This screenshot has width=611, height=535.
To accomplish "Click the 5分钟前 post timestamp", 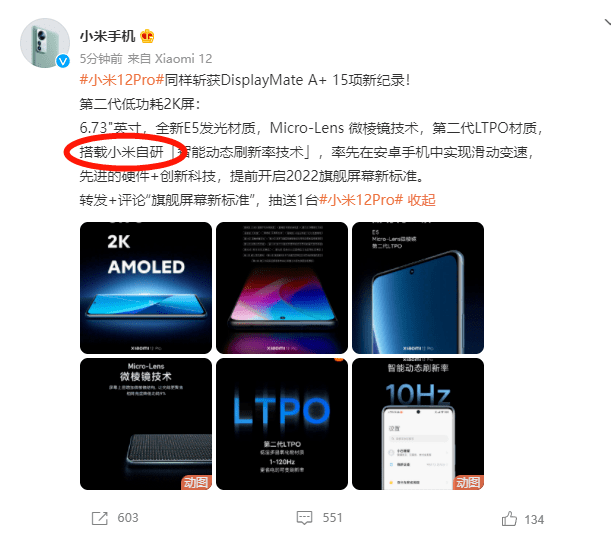I will click(101, 58).
